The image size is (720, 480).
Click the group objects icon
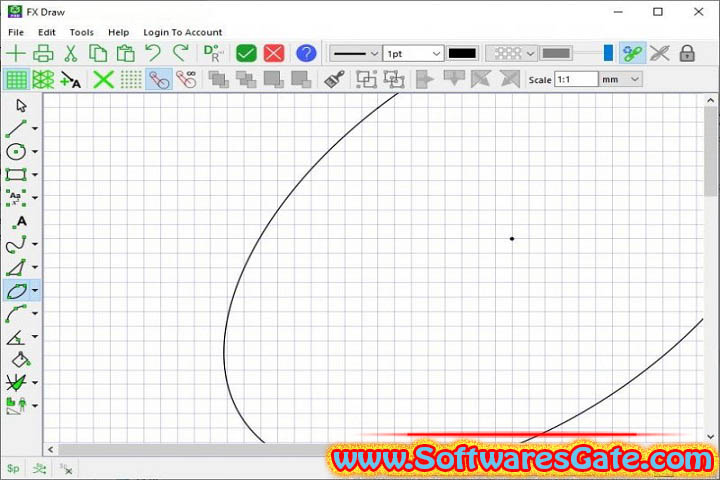tap(366, 79)
